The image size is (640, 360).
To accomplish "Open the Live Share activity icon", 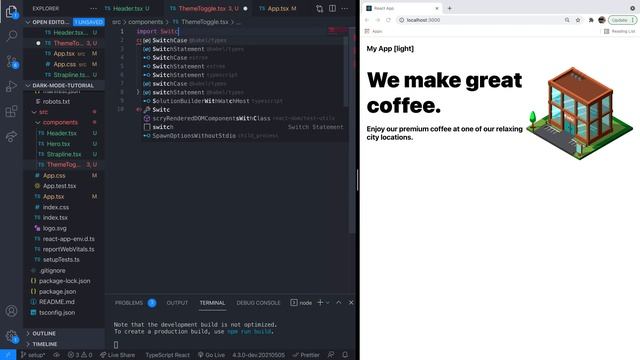I will coord(11,136).
